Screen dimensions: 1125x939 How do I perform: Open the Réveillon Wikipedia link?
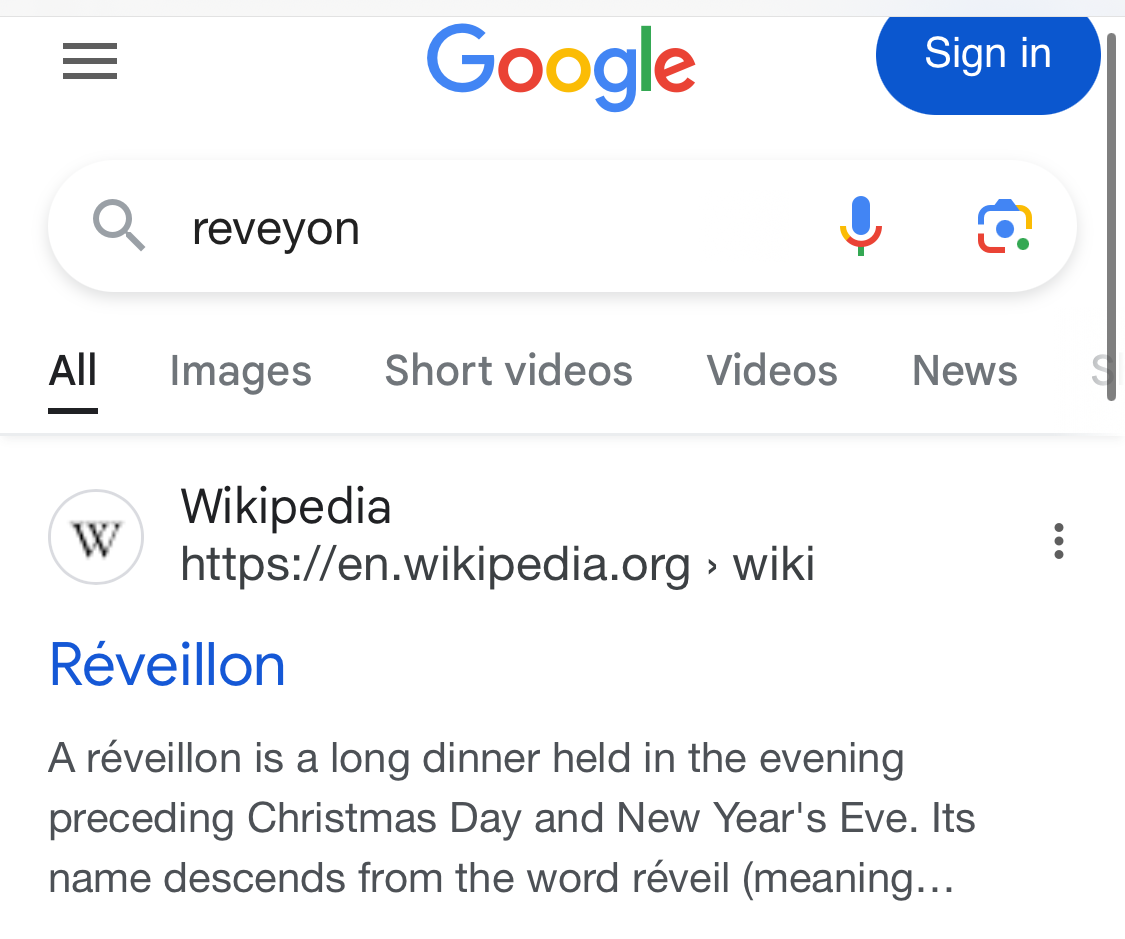pos(167,665)
